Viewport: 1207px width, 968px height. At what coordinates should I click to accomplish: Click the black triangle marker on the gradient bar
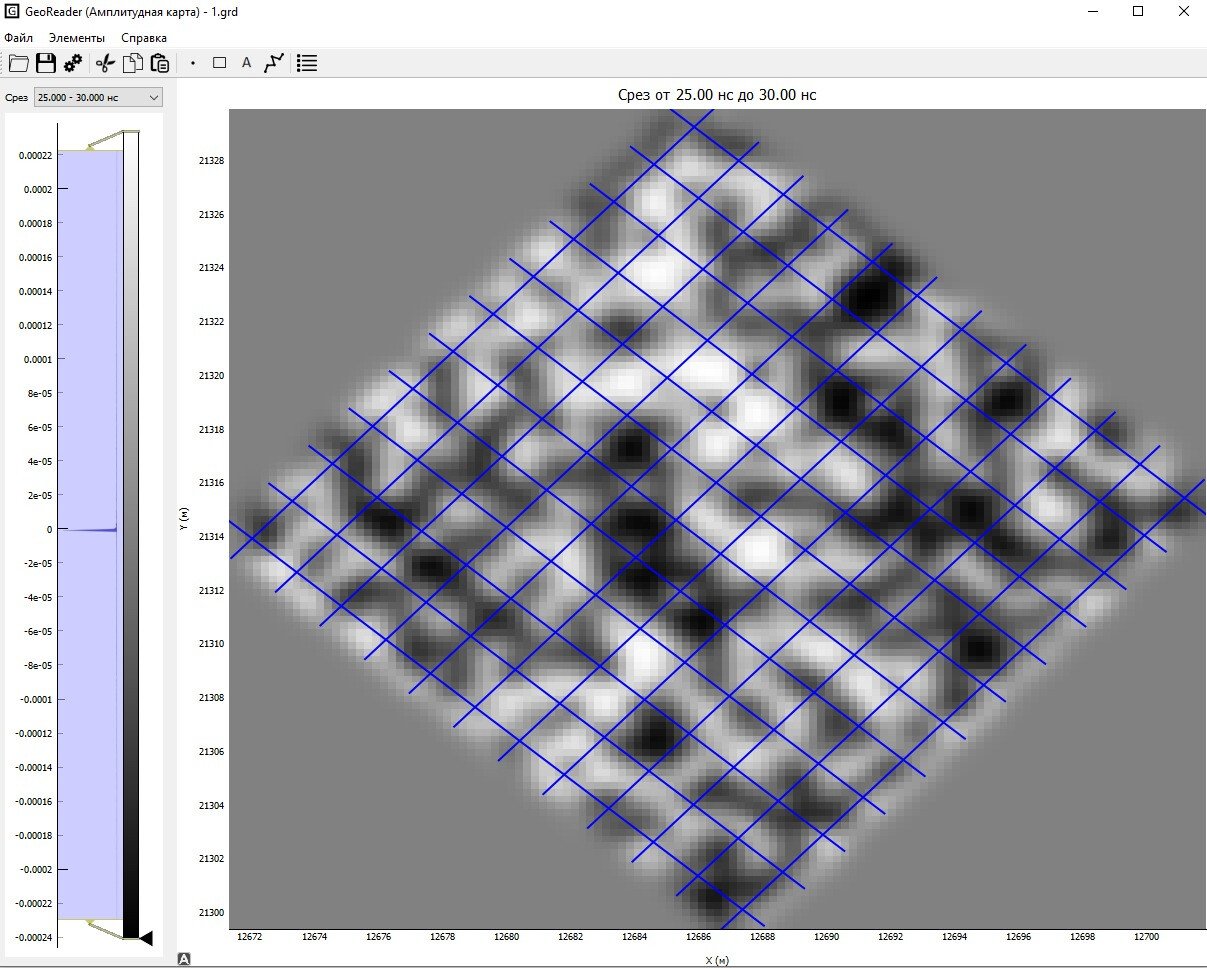145,938
